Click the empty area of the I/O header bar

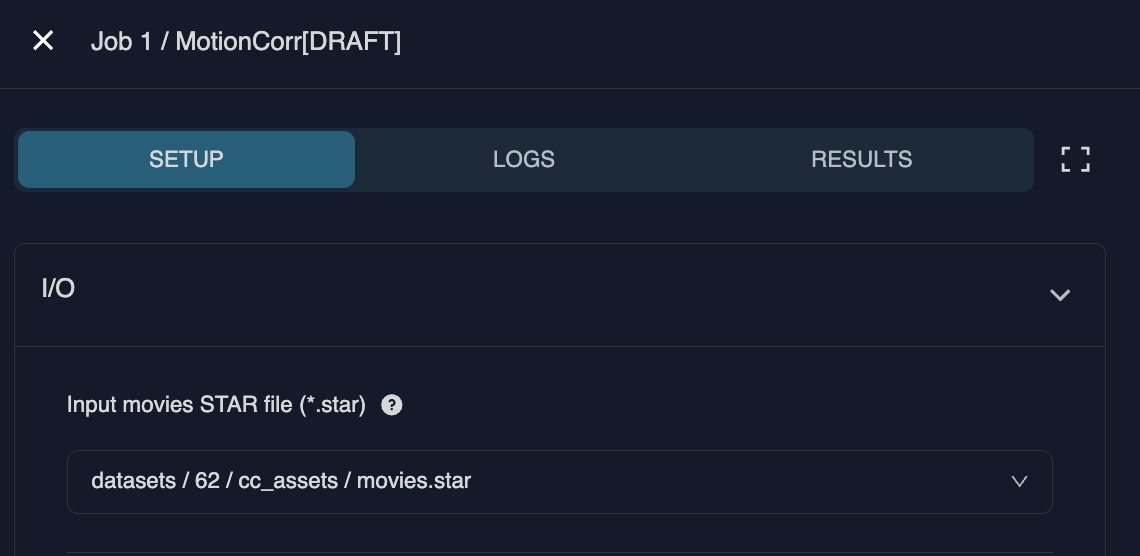pos(550,295)
